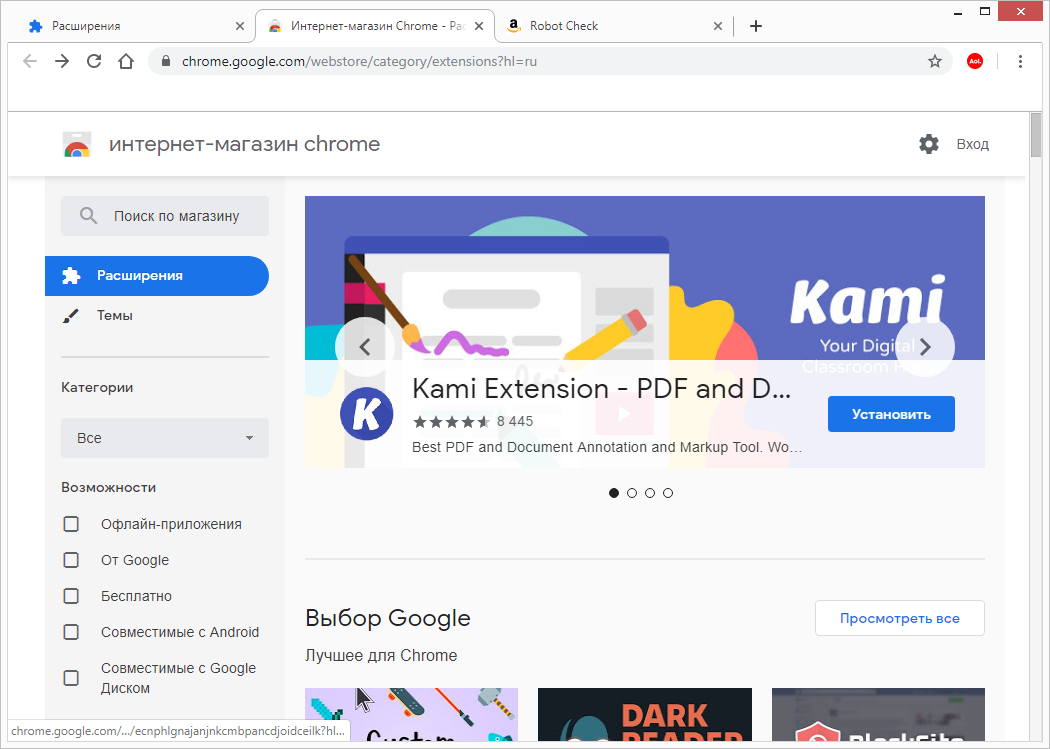Enable the Бесплатно filter checkbox
The image size is (1050, 749).
click(x=71, y=596)
